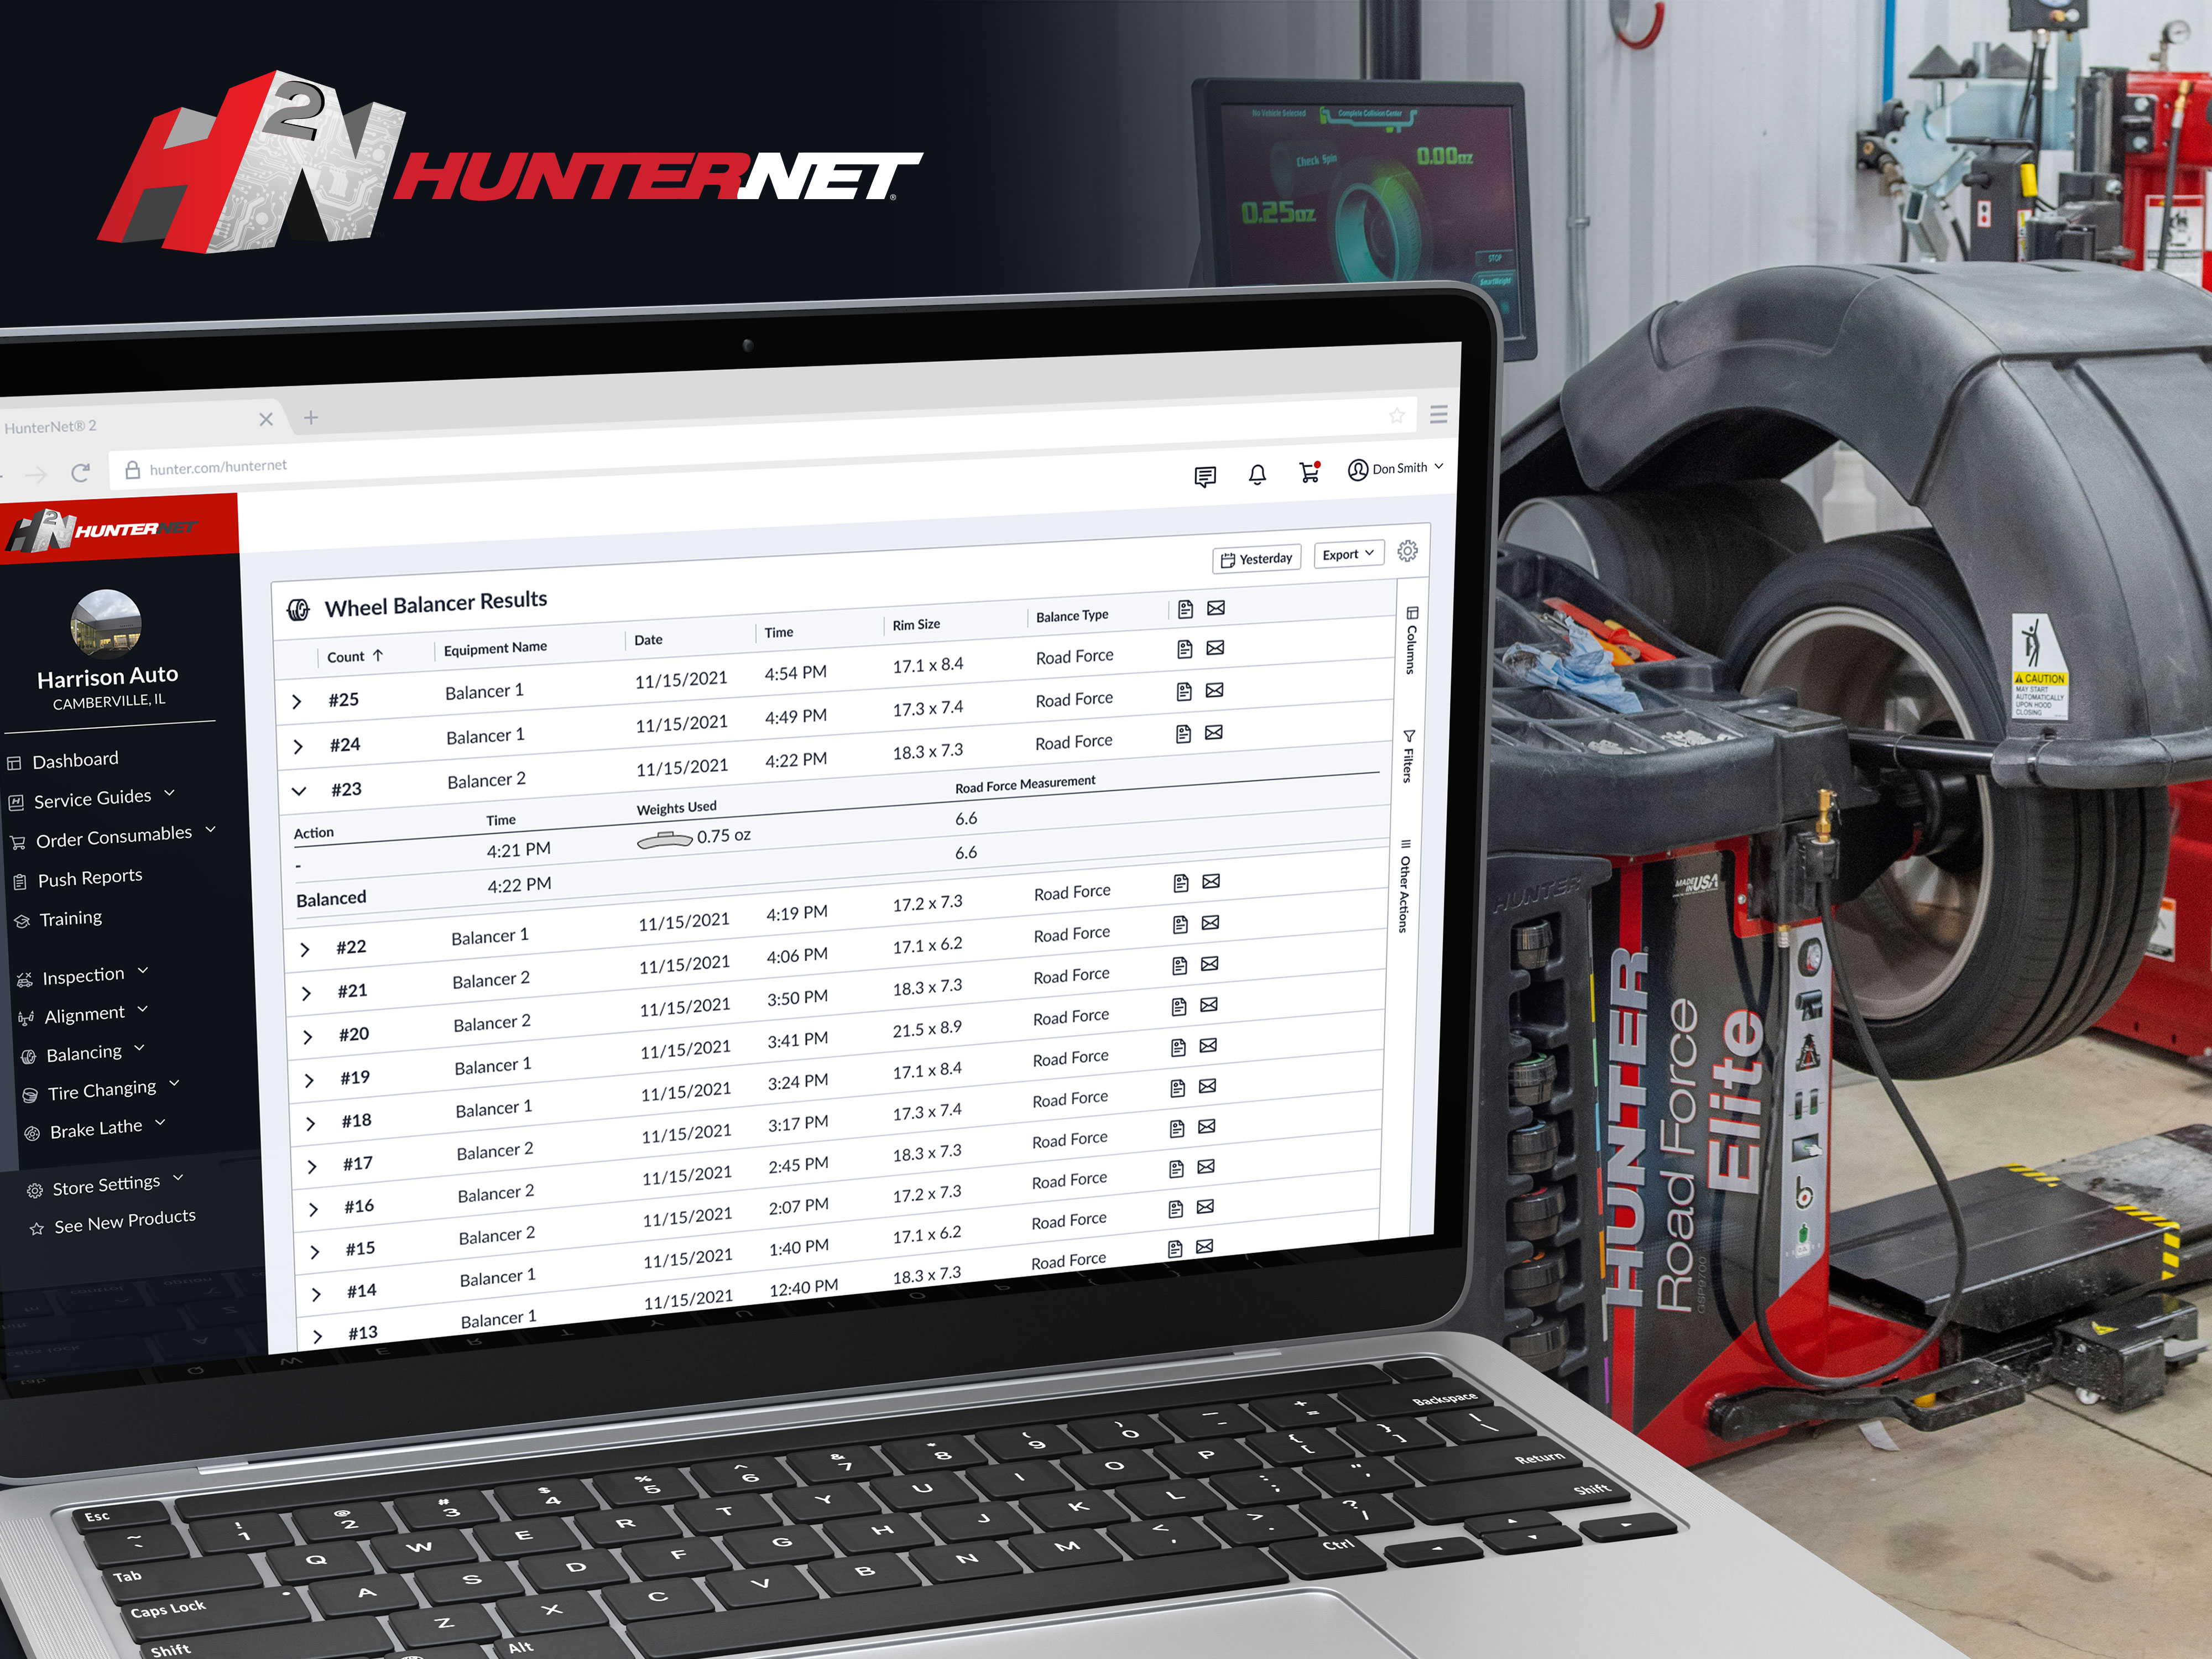
Task: Click the Yesterday date filter button
Action: point(1257,559)
